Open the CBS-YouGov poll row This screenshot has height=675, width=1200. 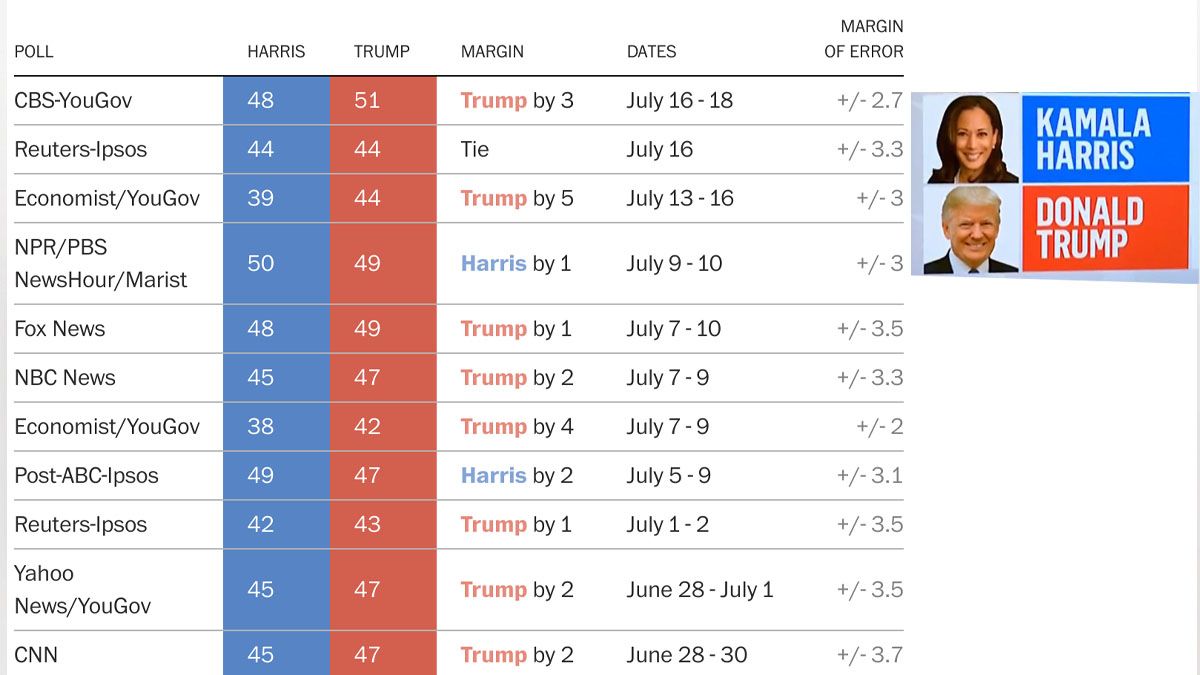coord(459,100)
